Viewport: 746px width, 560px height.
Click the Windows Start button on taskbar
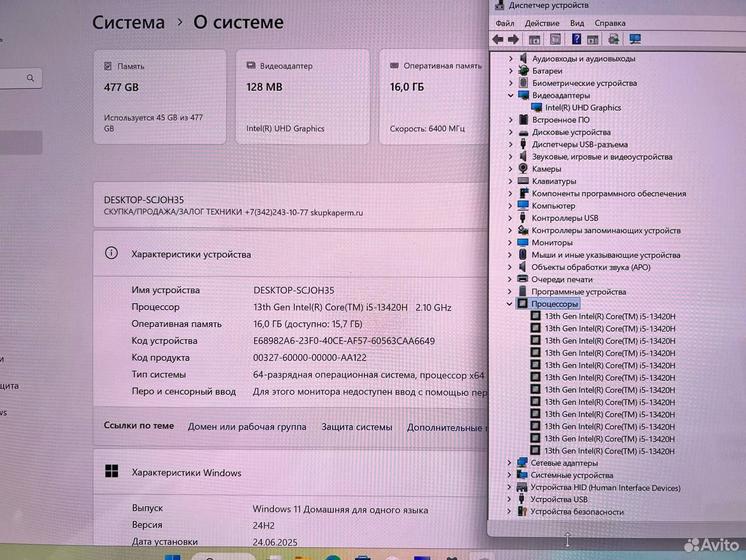pos(172,557)
